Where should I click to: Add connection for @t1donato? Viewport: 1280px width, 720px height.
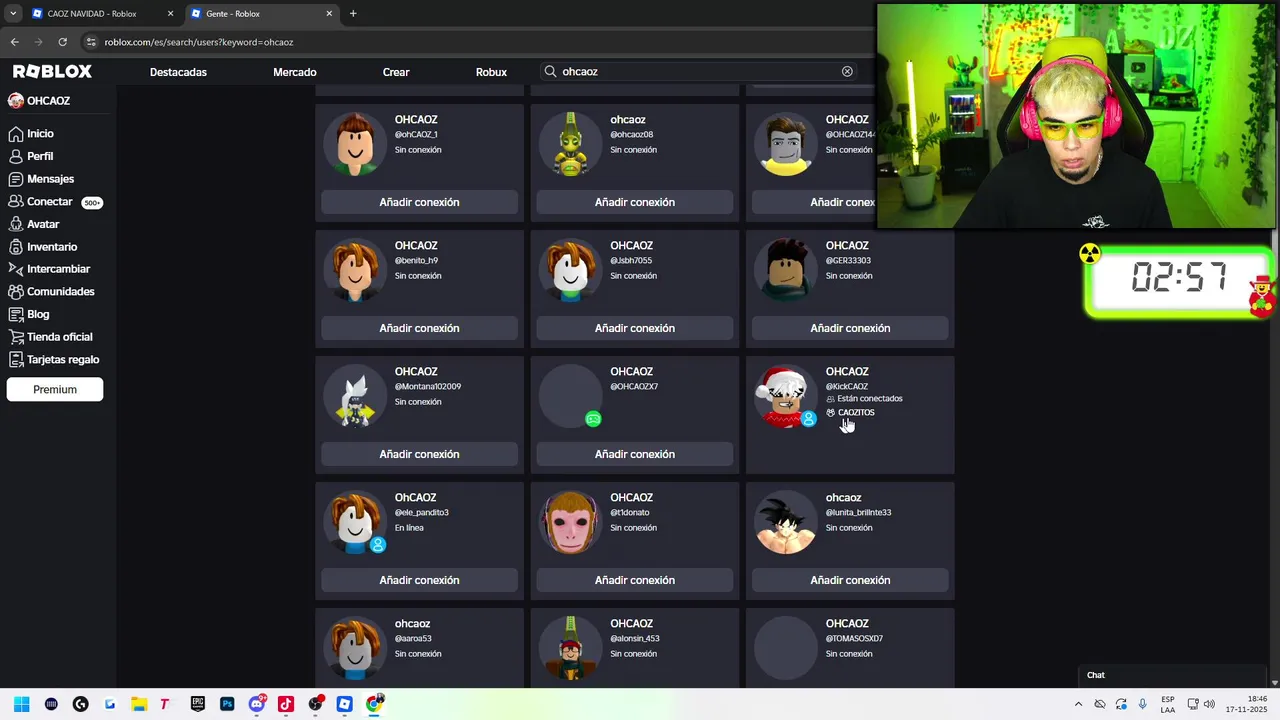tap(635, 580)
